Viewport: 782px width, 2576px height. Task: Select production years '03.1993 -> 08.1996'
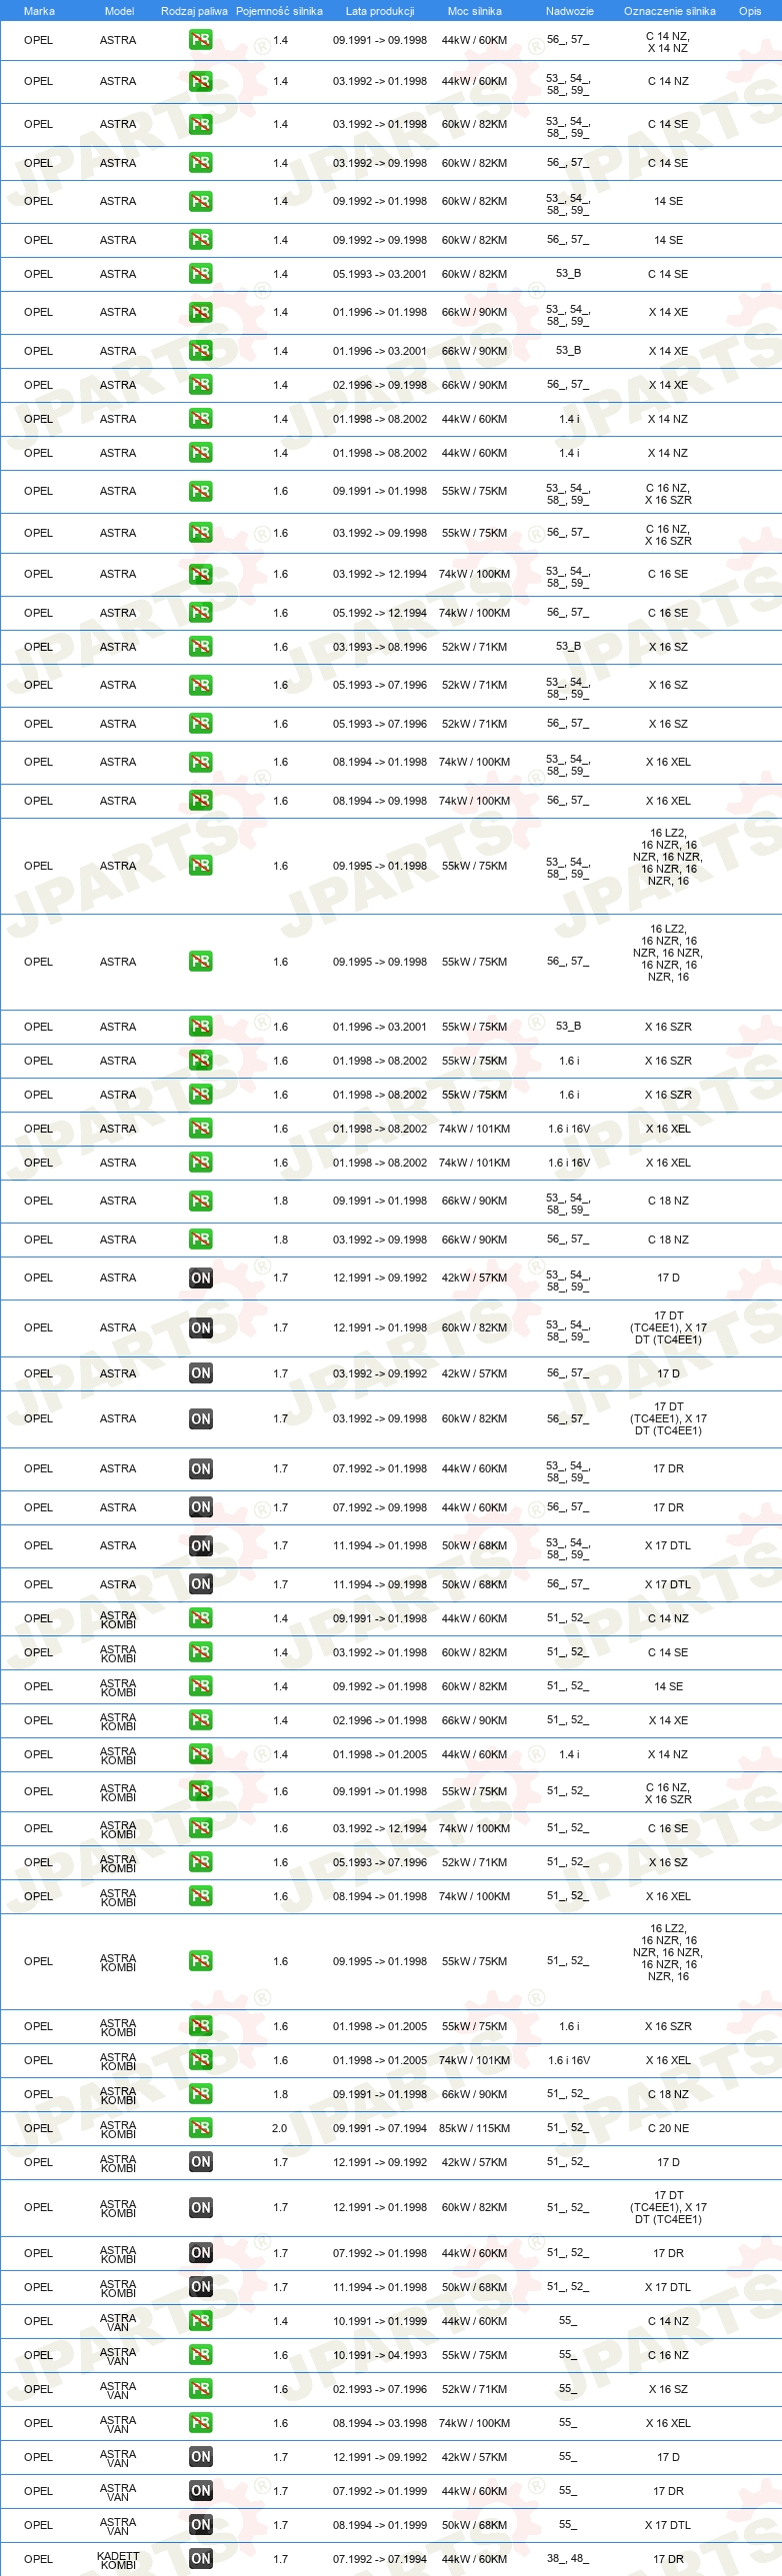(x=380, y=647)
